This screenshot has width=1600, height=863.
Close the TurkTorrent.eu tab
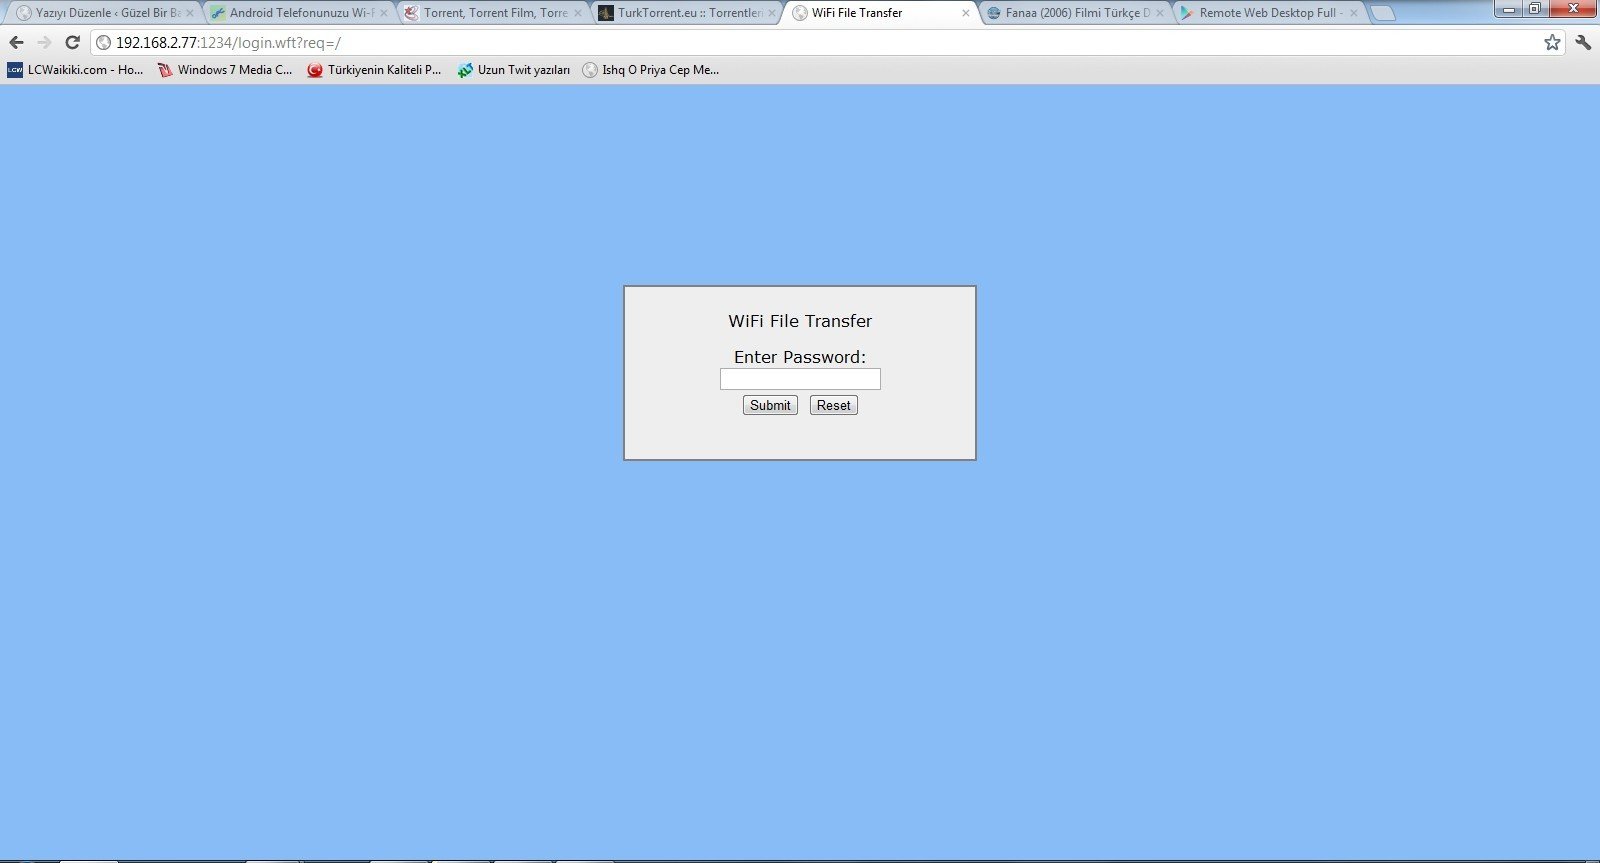coord(771,13)
